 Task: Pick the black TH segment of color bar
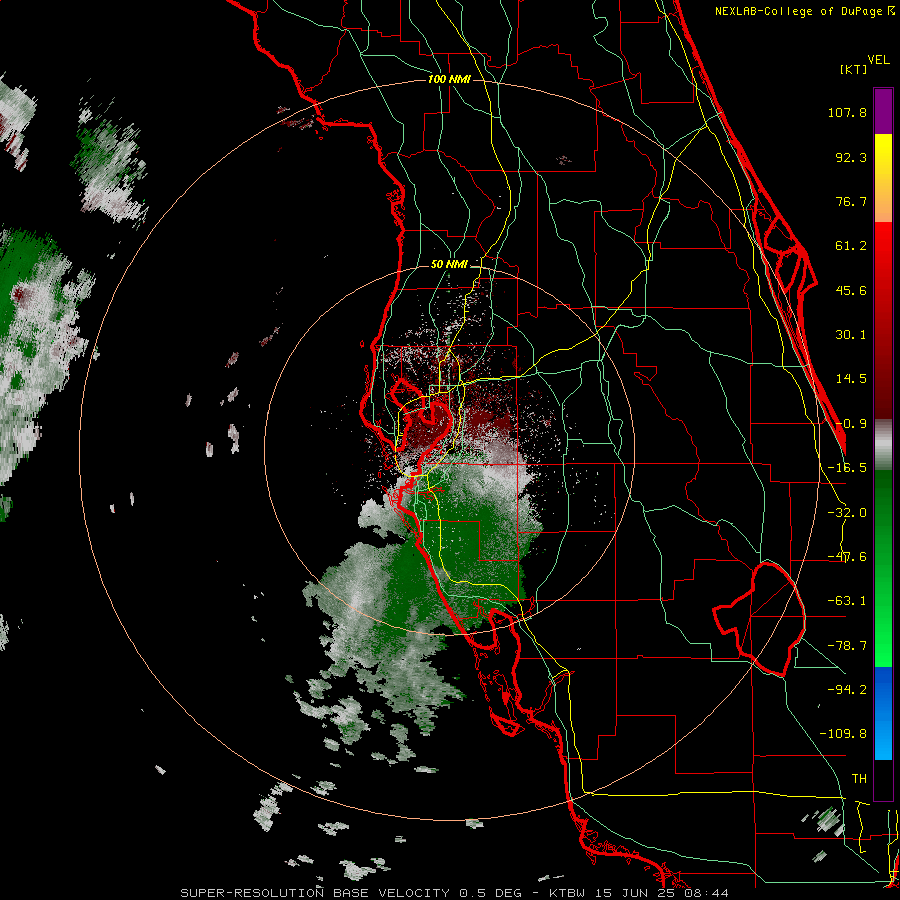pyautogui.click(x=883, y=779)
